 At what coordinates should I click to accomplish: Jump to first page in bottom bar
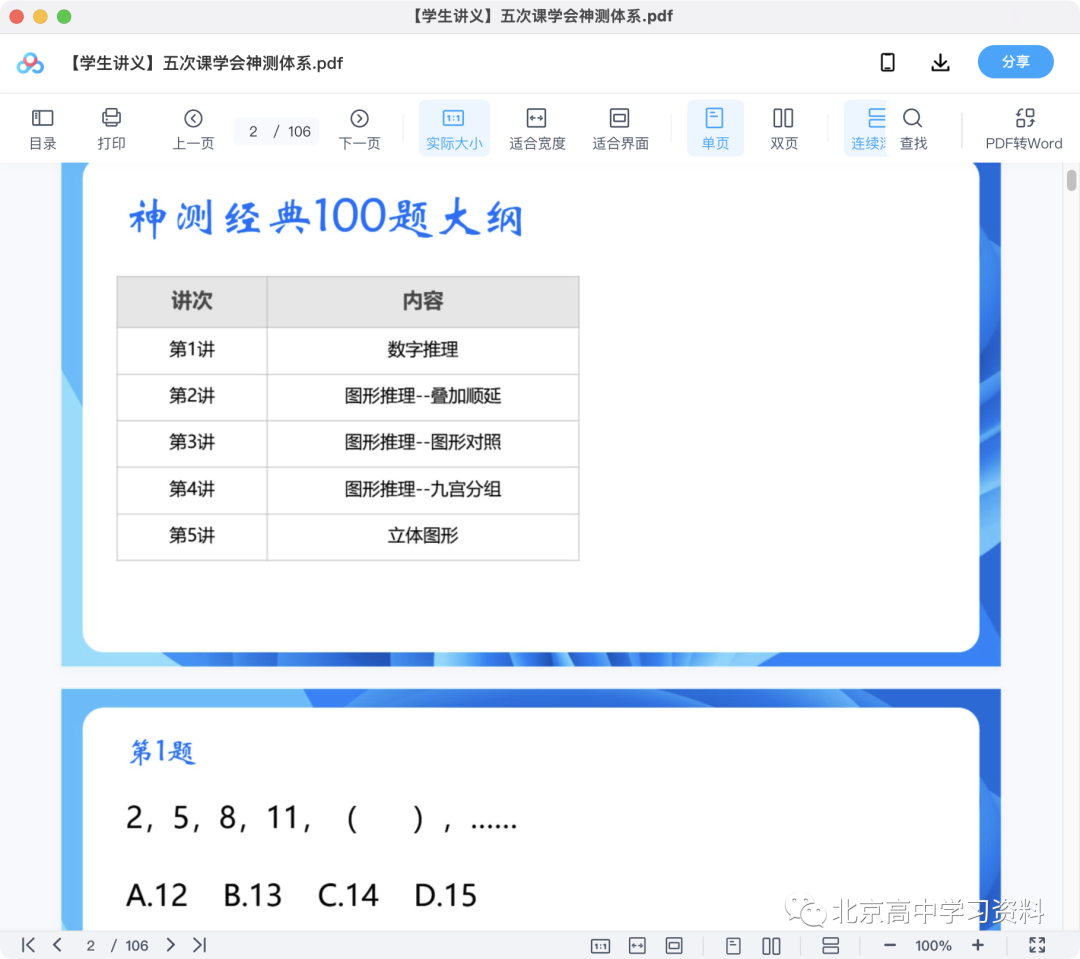click(28, 945)
